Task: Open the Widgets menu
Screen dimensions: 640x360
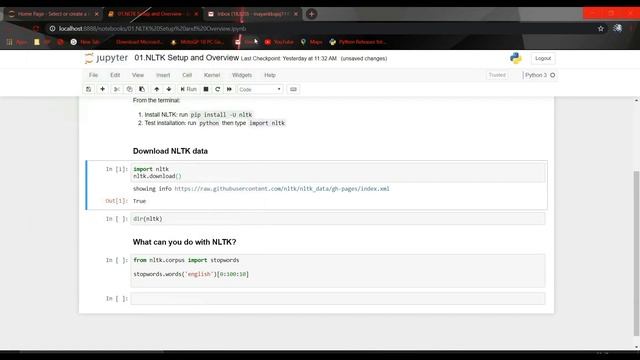Action: coord(242,75)
